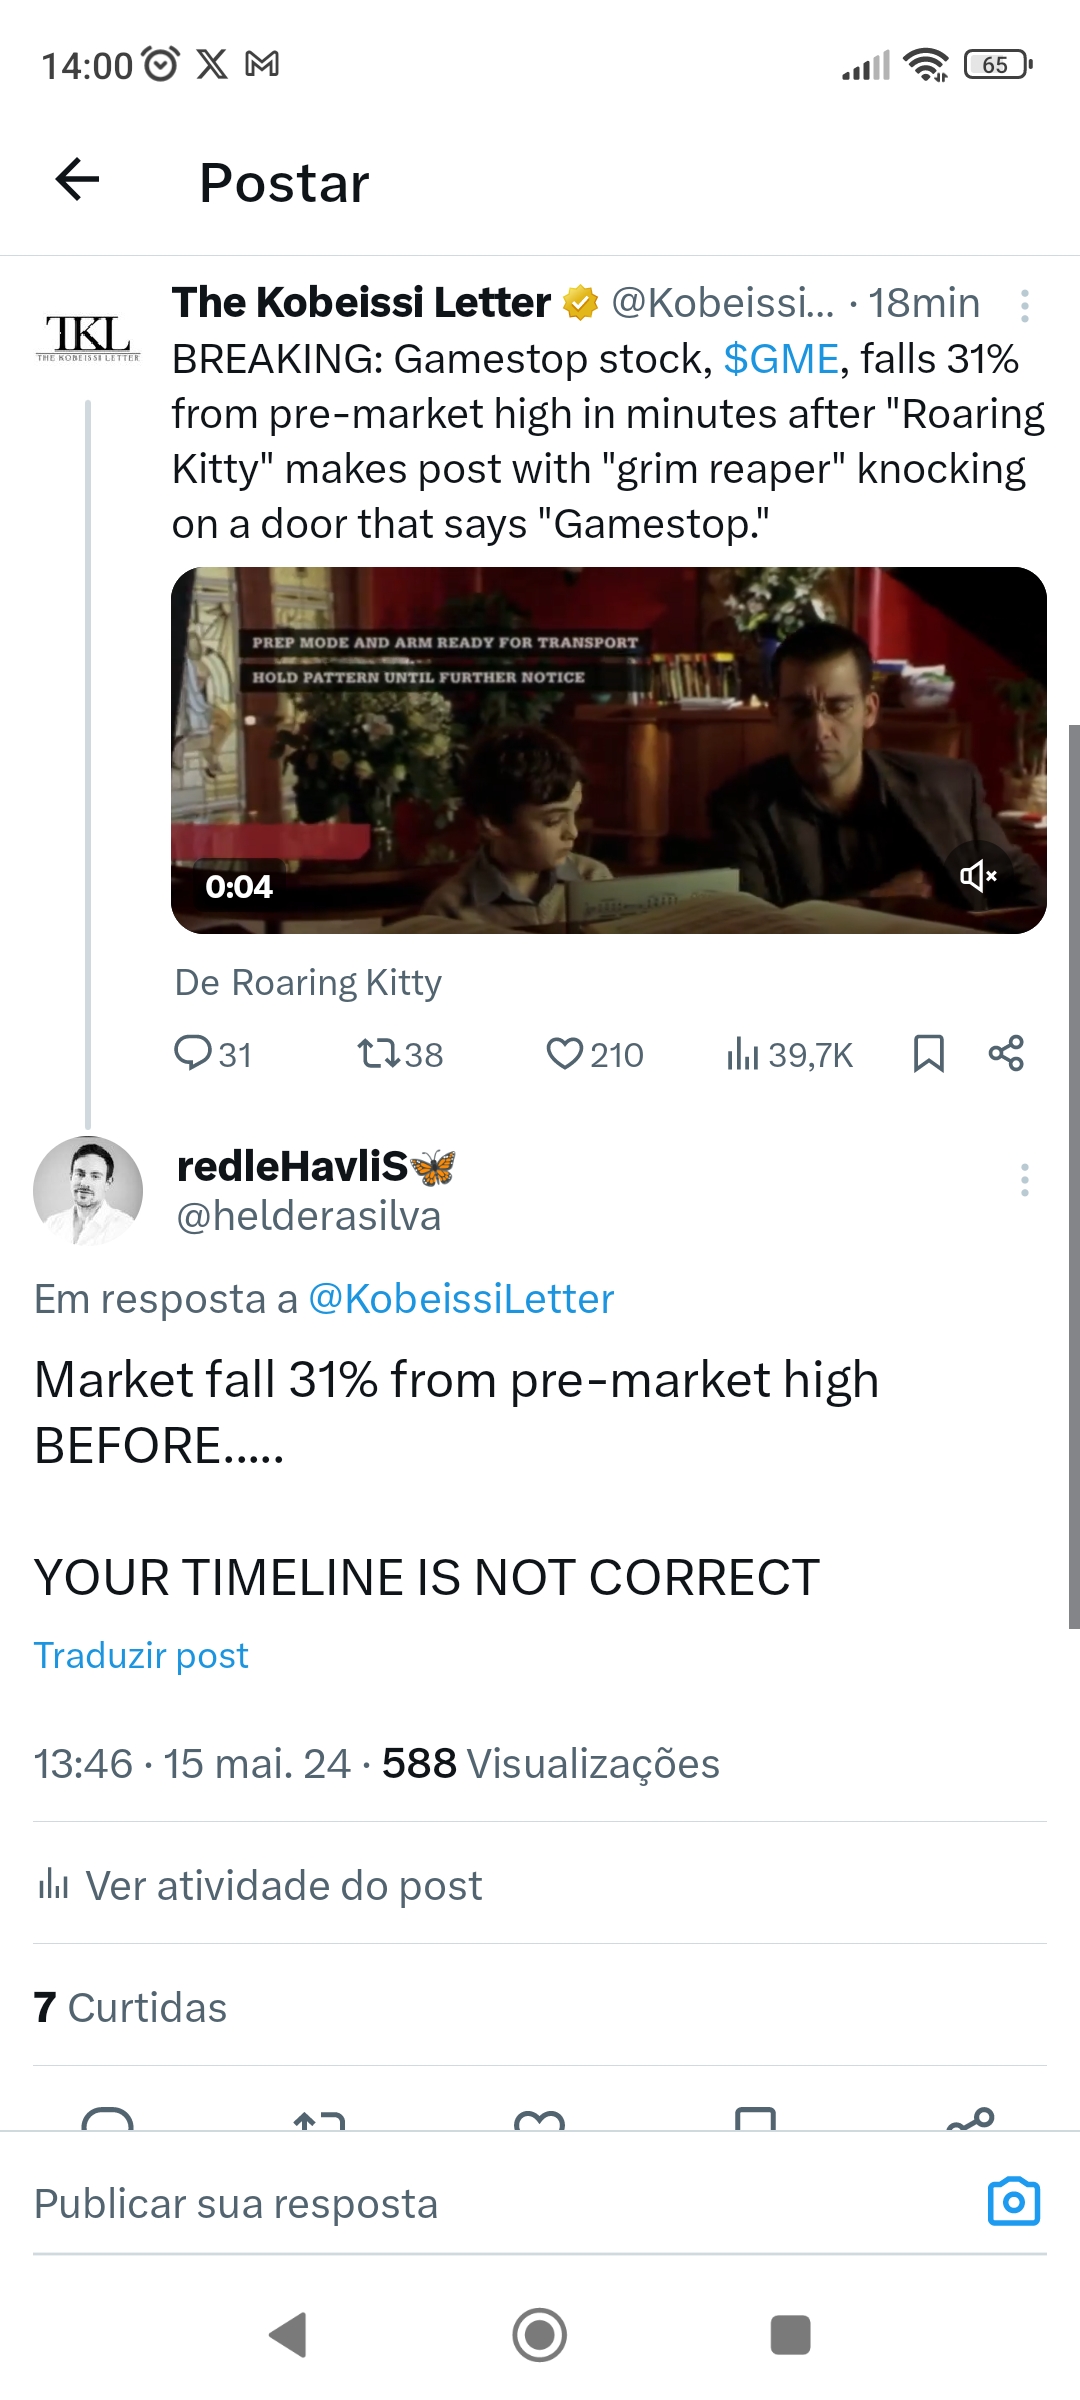Open three-dot menu on Kobeissi Letter post

coord(1025,305)
